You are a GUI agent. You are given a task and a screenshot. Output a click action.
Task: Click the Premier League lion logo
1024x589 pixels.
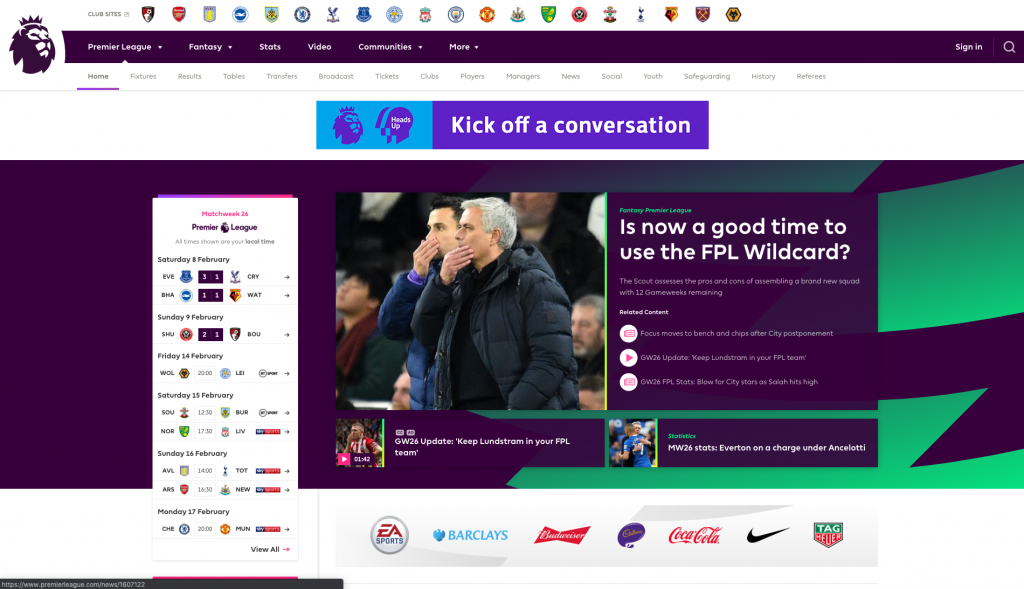coord(35,45)
